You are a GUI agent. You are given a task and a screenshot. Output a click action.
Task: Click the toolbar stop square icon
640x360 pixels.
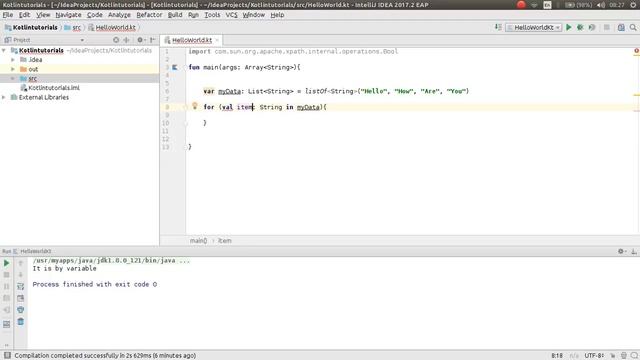tap(607, 27)
